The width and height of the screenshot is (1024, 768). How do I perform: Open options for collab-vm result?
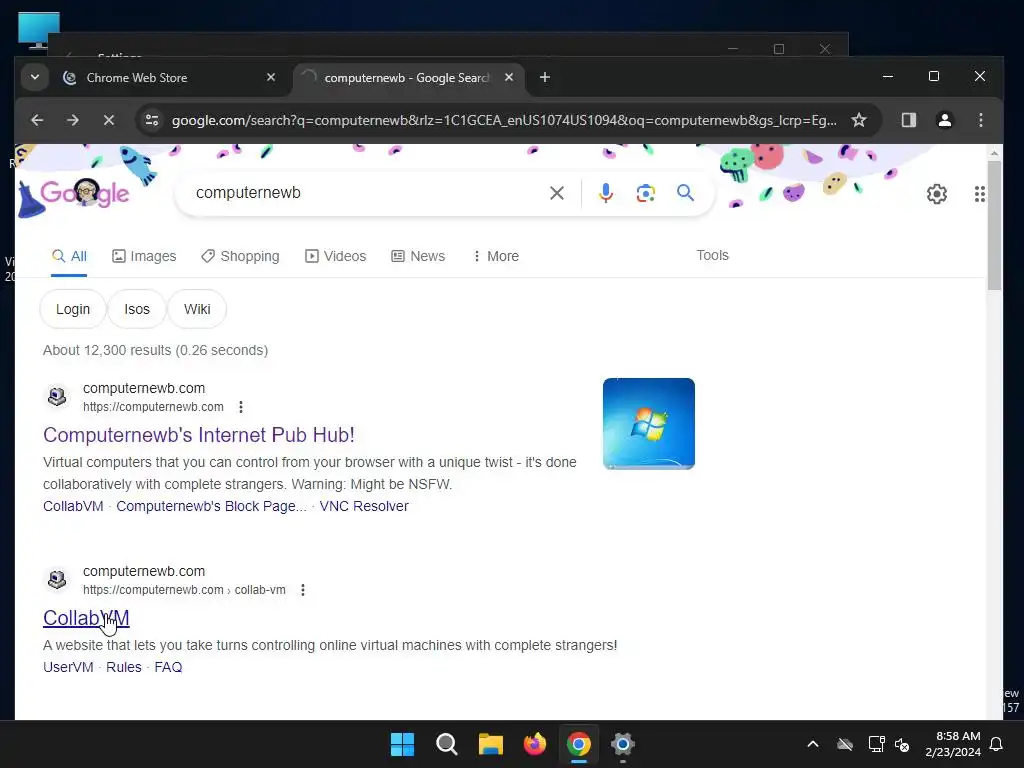pyautogui.click(x=302, y=590)
